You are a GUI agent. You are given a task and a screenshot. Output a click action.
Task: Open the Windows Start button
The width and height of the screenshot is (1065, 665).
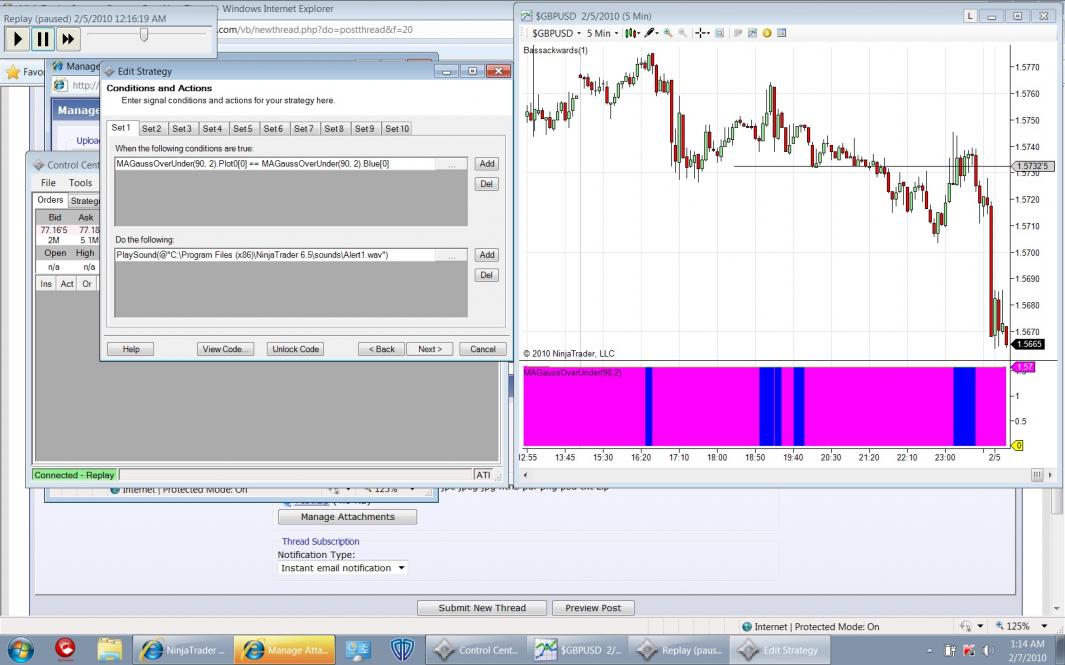[x=20, y=650]
